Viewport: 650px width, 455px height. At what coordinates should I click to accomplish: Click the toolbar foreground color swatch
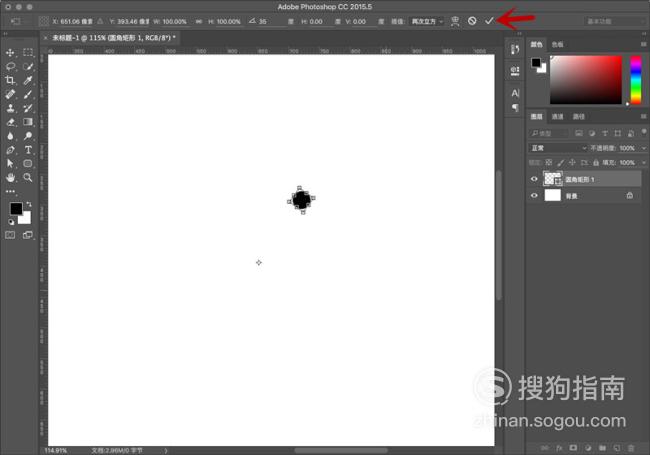[16, 208]
